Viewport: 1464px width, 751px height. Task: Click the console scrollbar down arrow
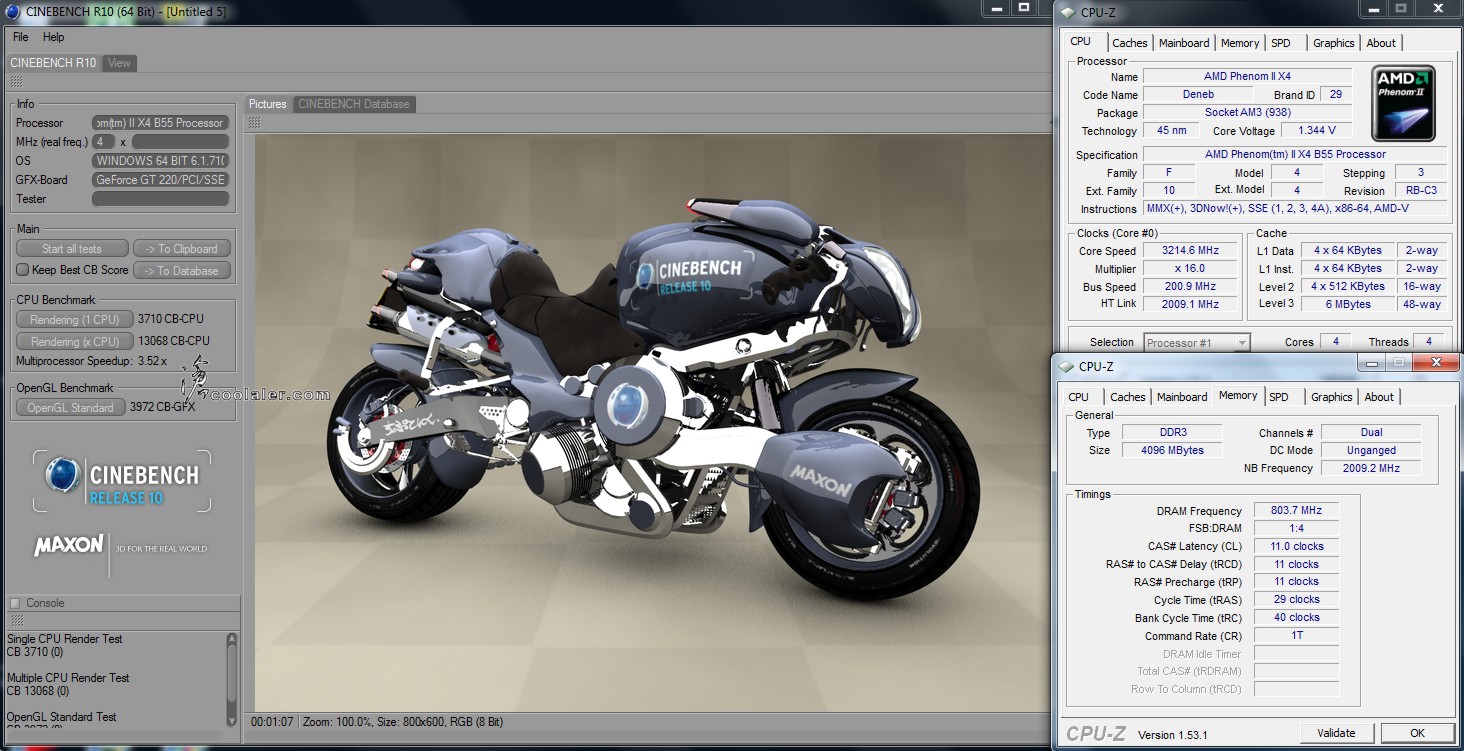[x=232, y=719]
